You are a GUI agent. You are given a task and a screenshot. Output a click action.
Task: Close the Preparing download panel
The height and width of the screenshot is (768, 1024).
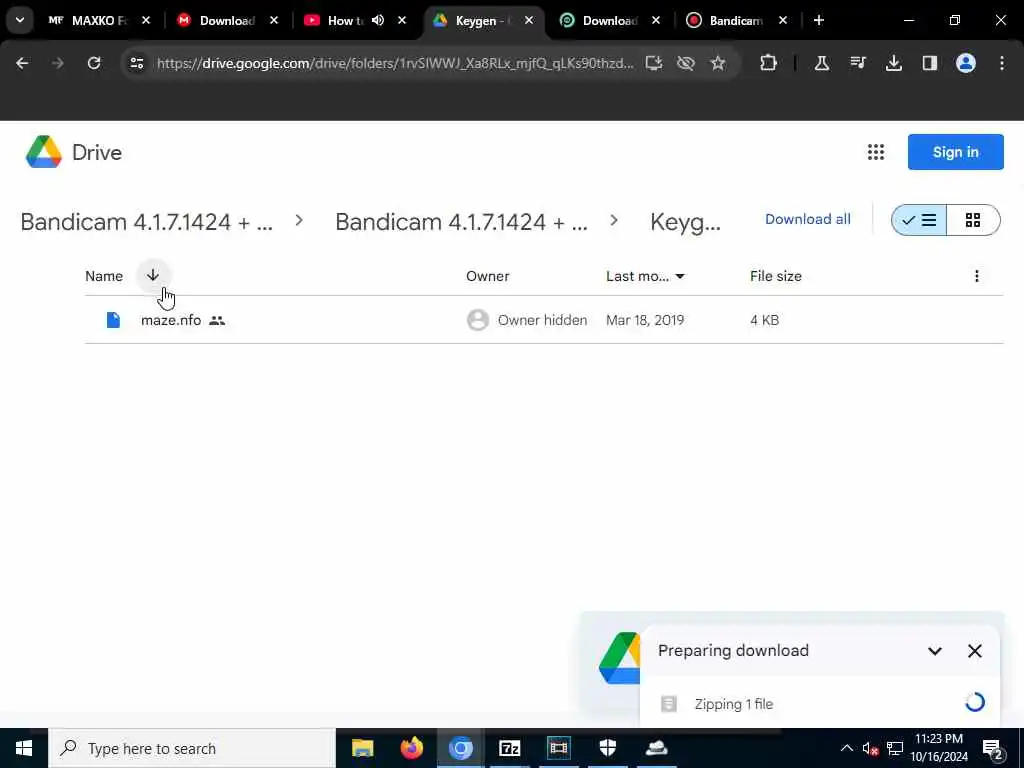point(975,651)
